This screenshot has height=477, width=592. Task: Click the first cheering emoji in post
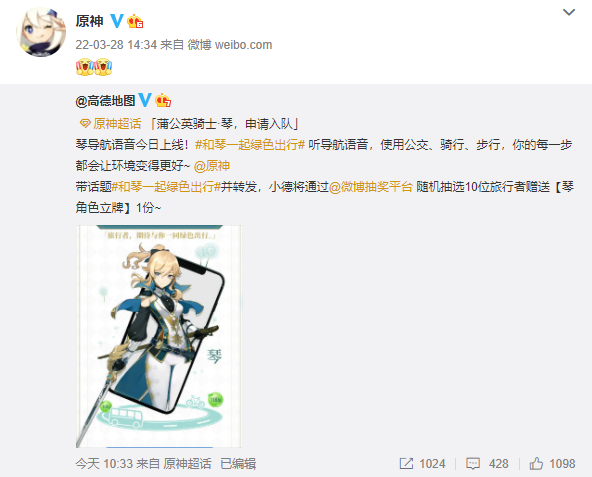85,67
